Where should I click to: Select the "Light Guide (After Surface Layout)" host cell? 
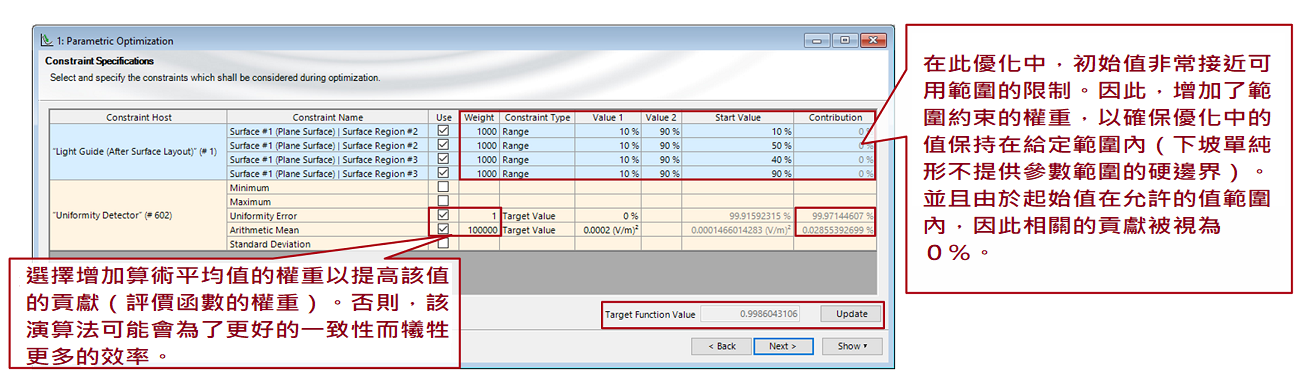click(x=139, y=152)
